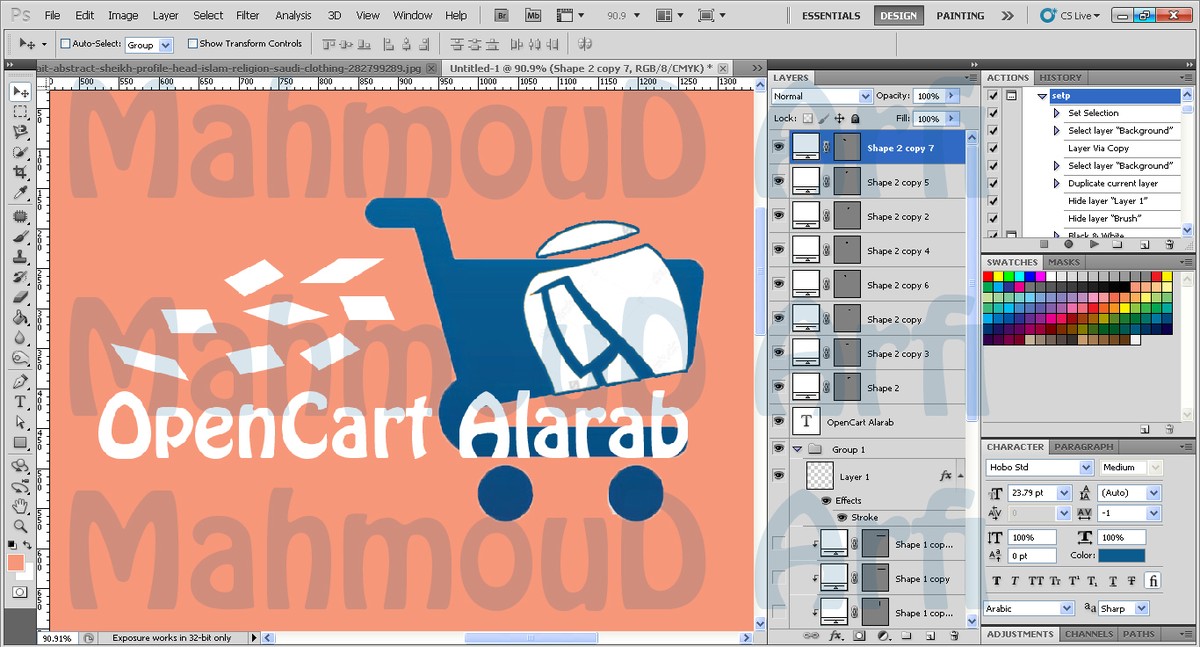Add layer style via fx icon
This screenshot has height=647, width=1200.
(x=836, y=636)
